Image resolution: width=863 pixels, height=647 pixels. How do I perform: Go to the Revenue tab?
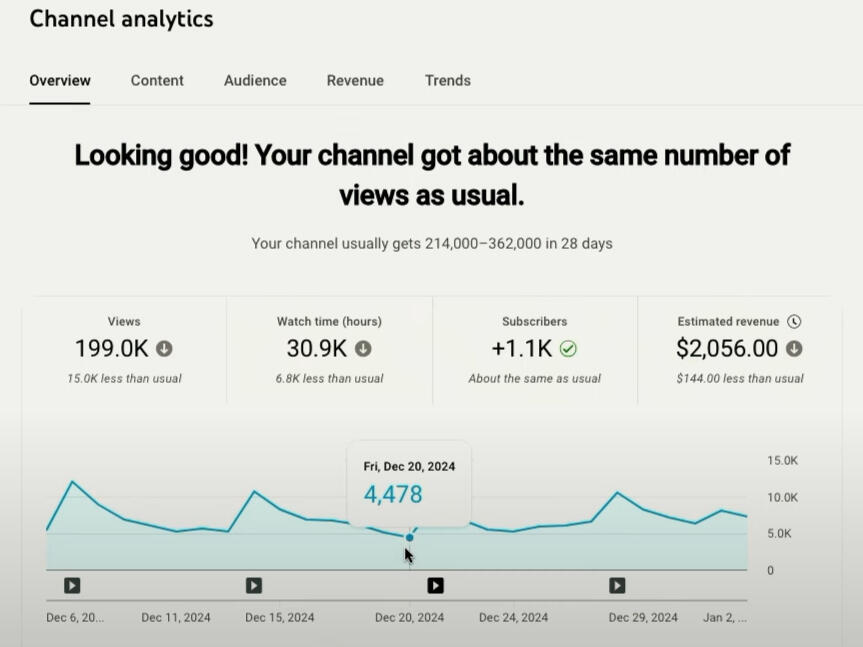pos(355,81)
